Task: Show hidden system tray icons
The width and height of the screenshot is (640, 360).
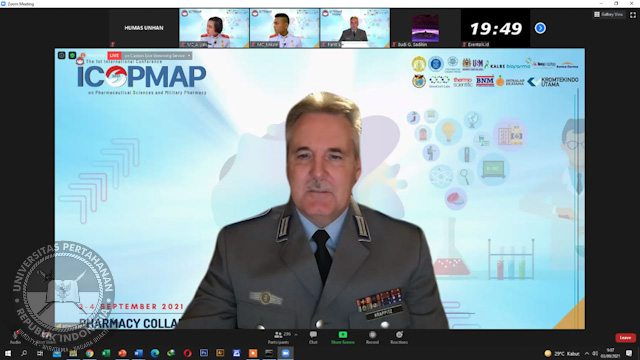Action: 587,353
